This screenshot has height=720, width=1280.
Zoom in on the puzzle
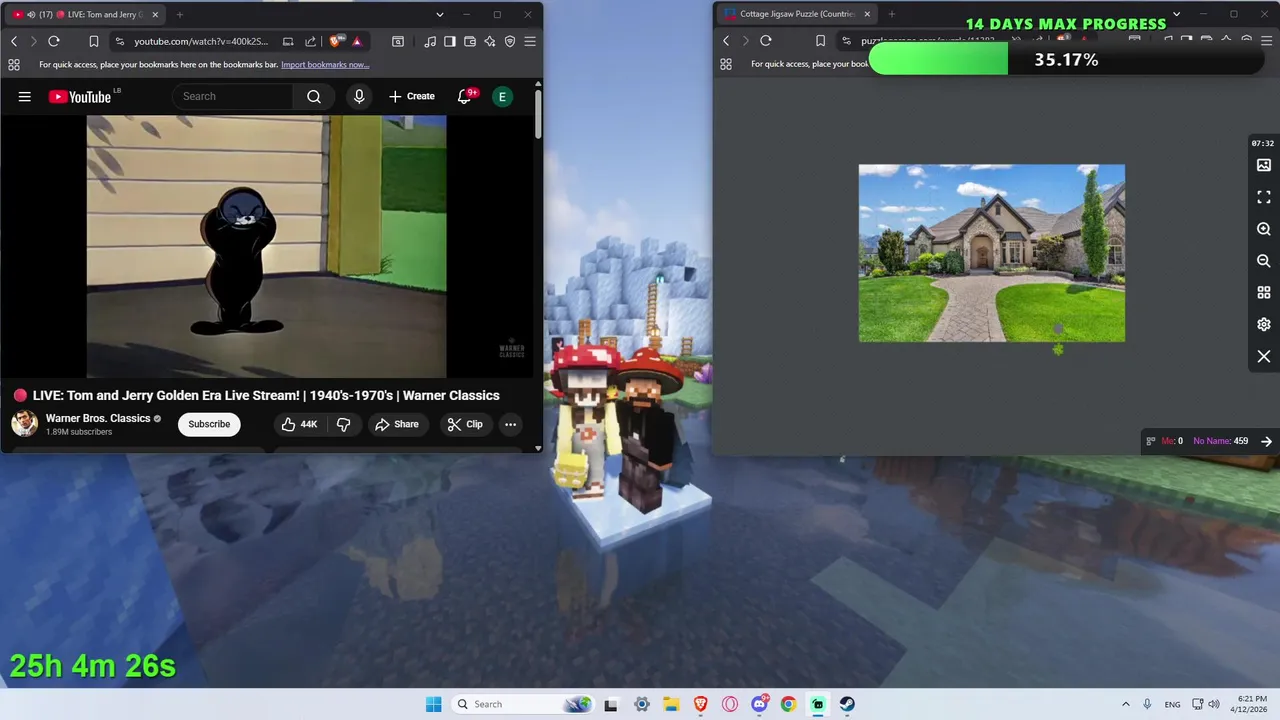click(1264, 229)
